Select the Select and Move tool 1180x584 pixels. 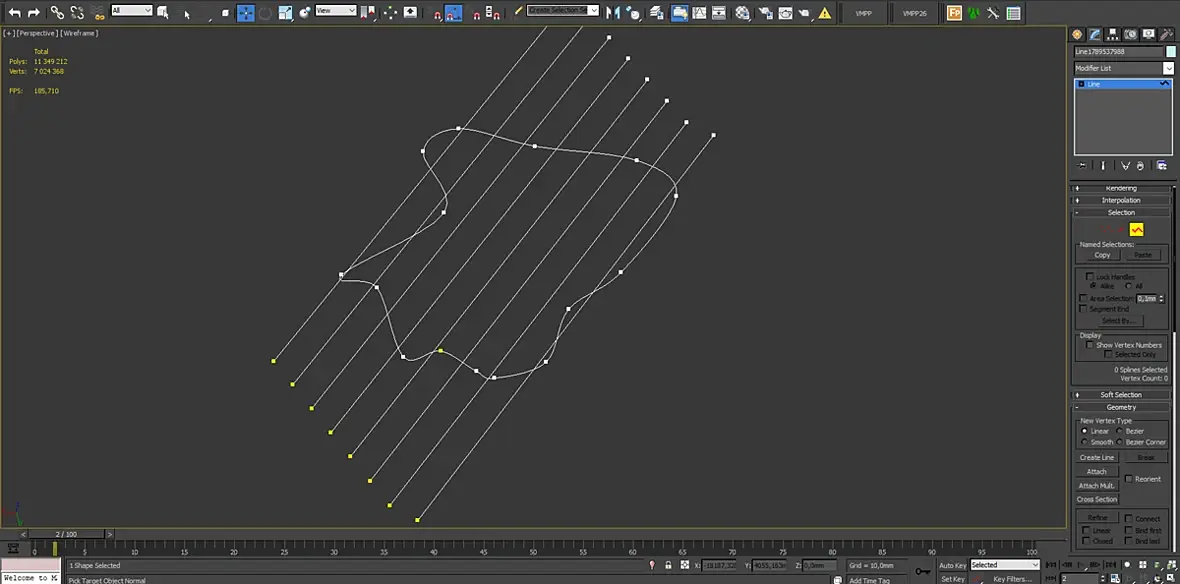point(245,13)
